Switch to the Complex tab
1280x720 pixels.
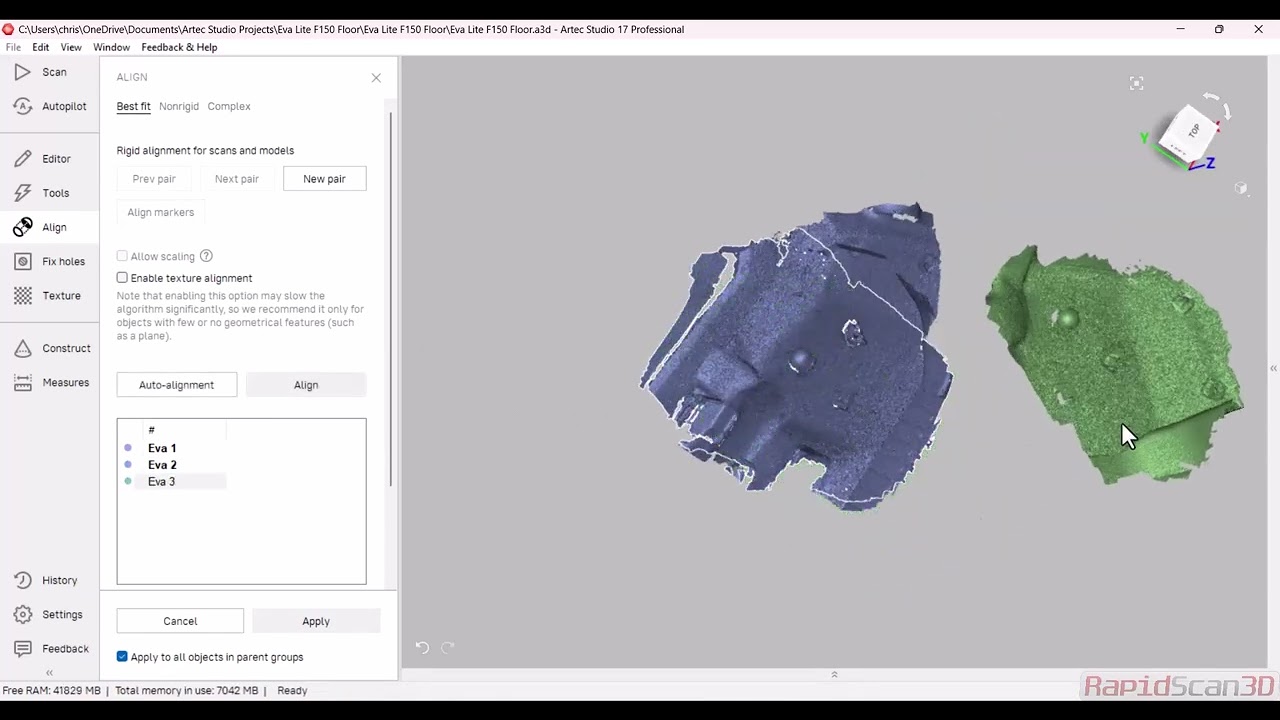229,106
